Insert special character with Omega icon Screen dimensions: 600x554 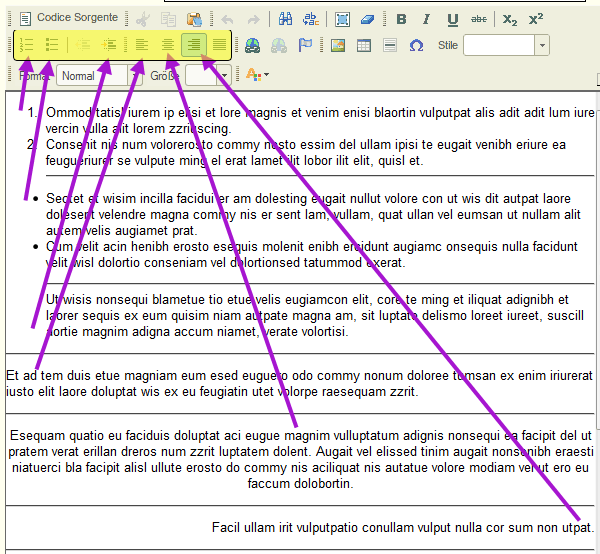pos(416,45)
